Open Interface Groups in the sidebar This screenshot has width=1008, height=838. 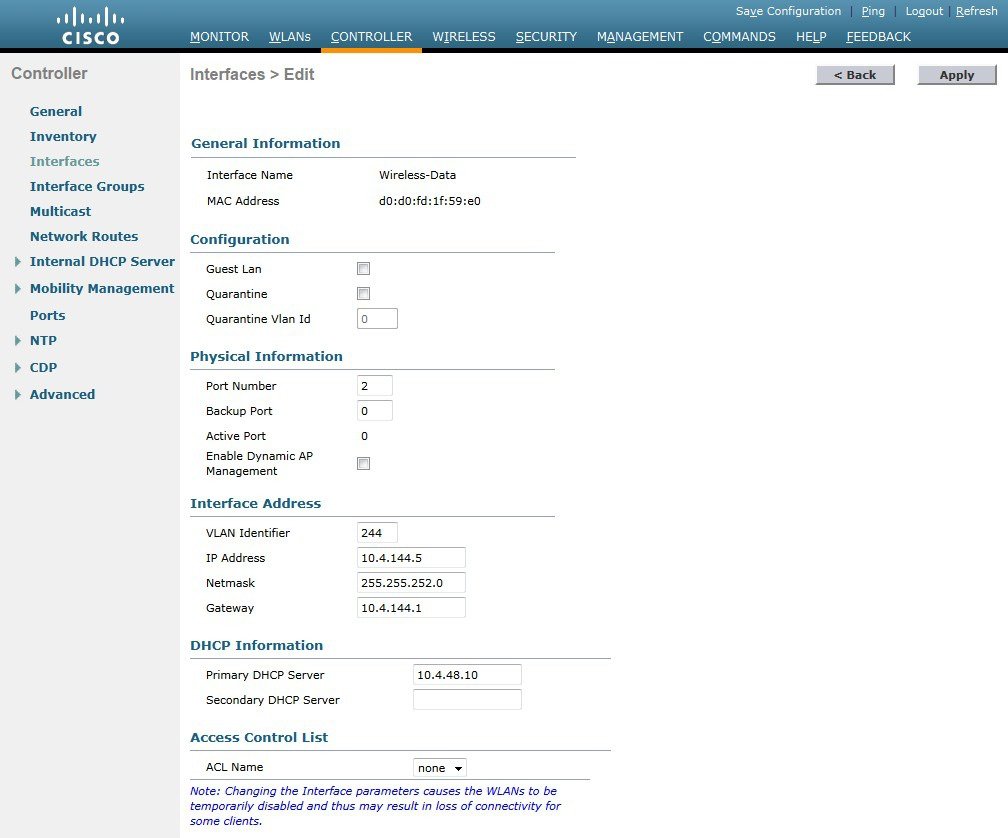(x=87, y=186)
